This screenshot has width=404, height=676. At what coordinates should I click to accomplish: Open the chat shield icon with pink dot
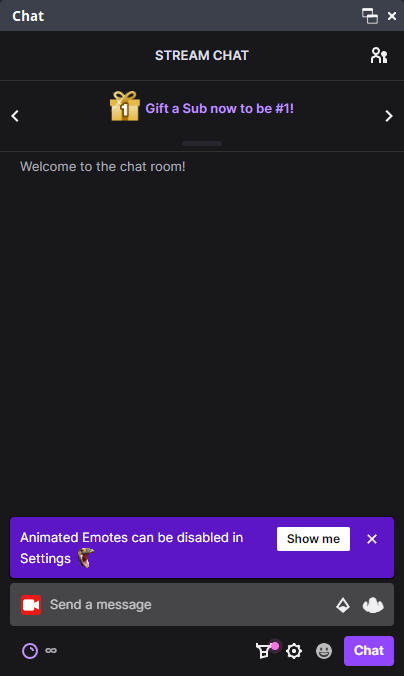[264, 651]
